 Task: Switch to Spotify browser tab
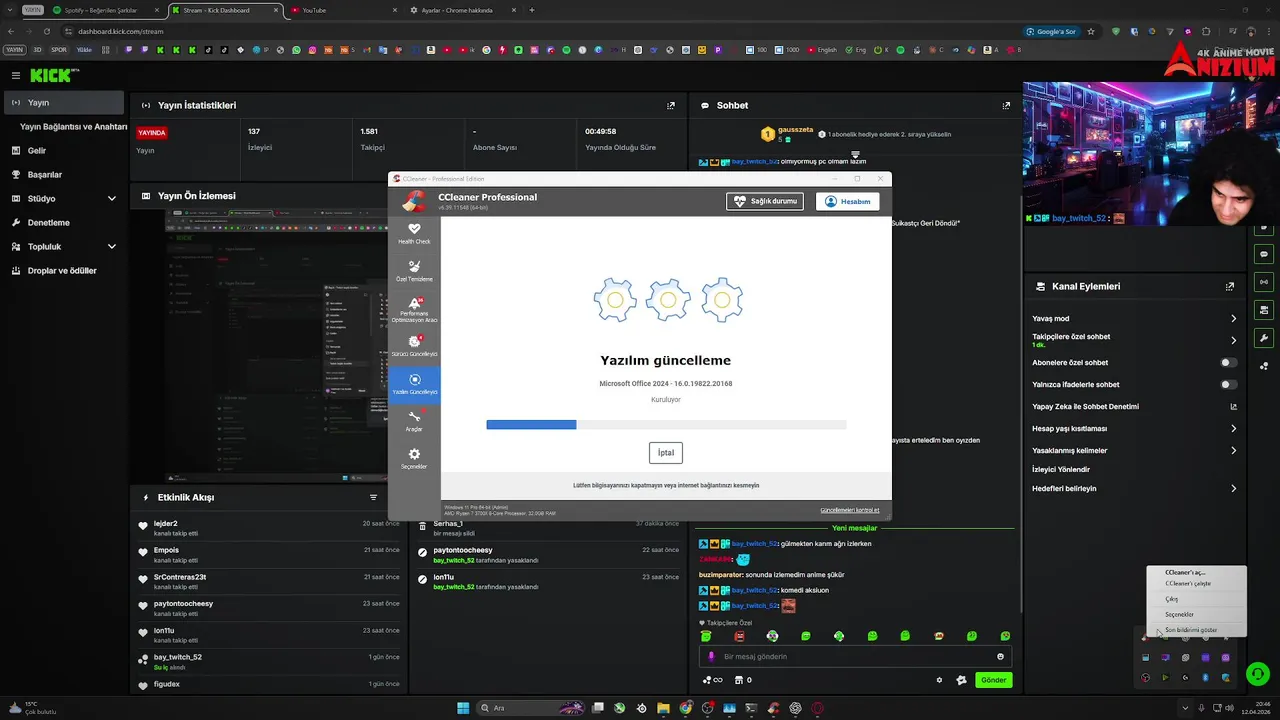coord(105,10)
